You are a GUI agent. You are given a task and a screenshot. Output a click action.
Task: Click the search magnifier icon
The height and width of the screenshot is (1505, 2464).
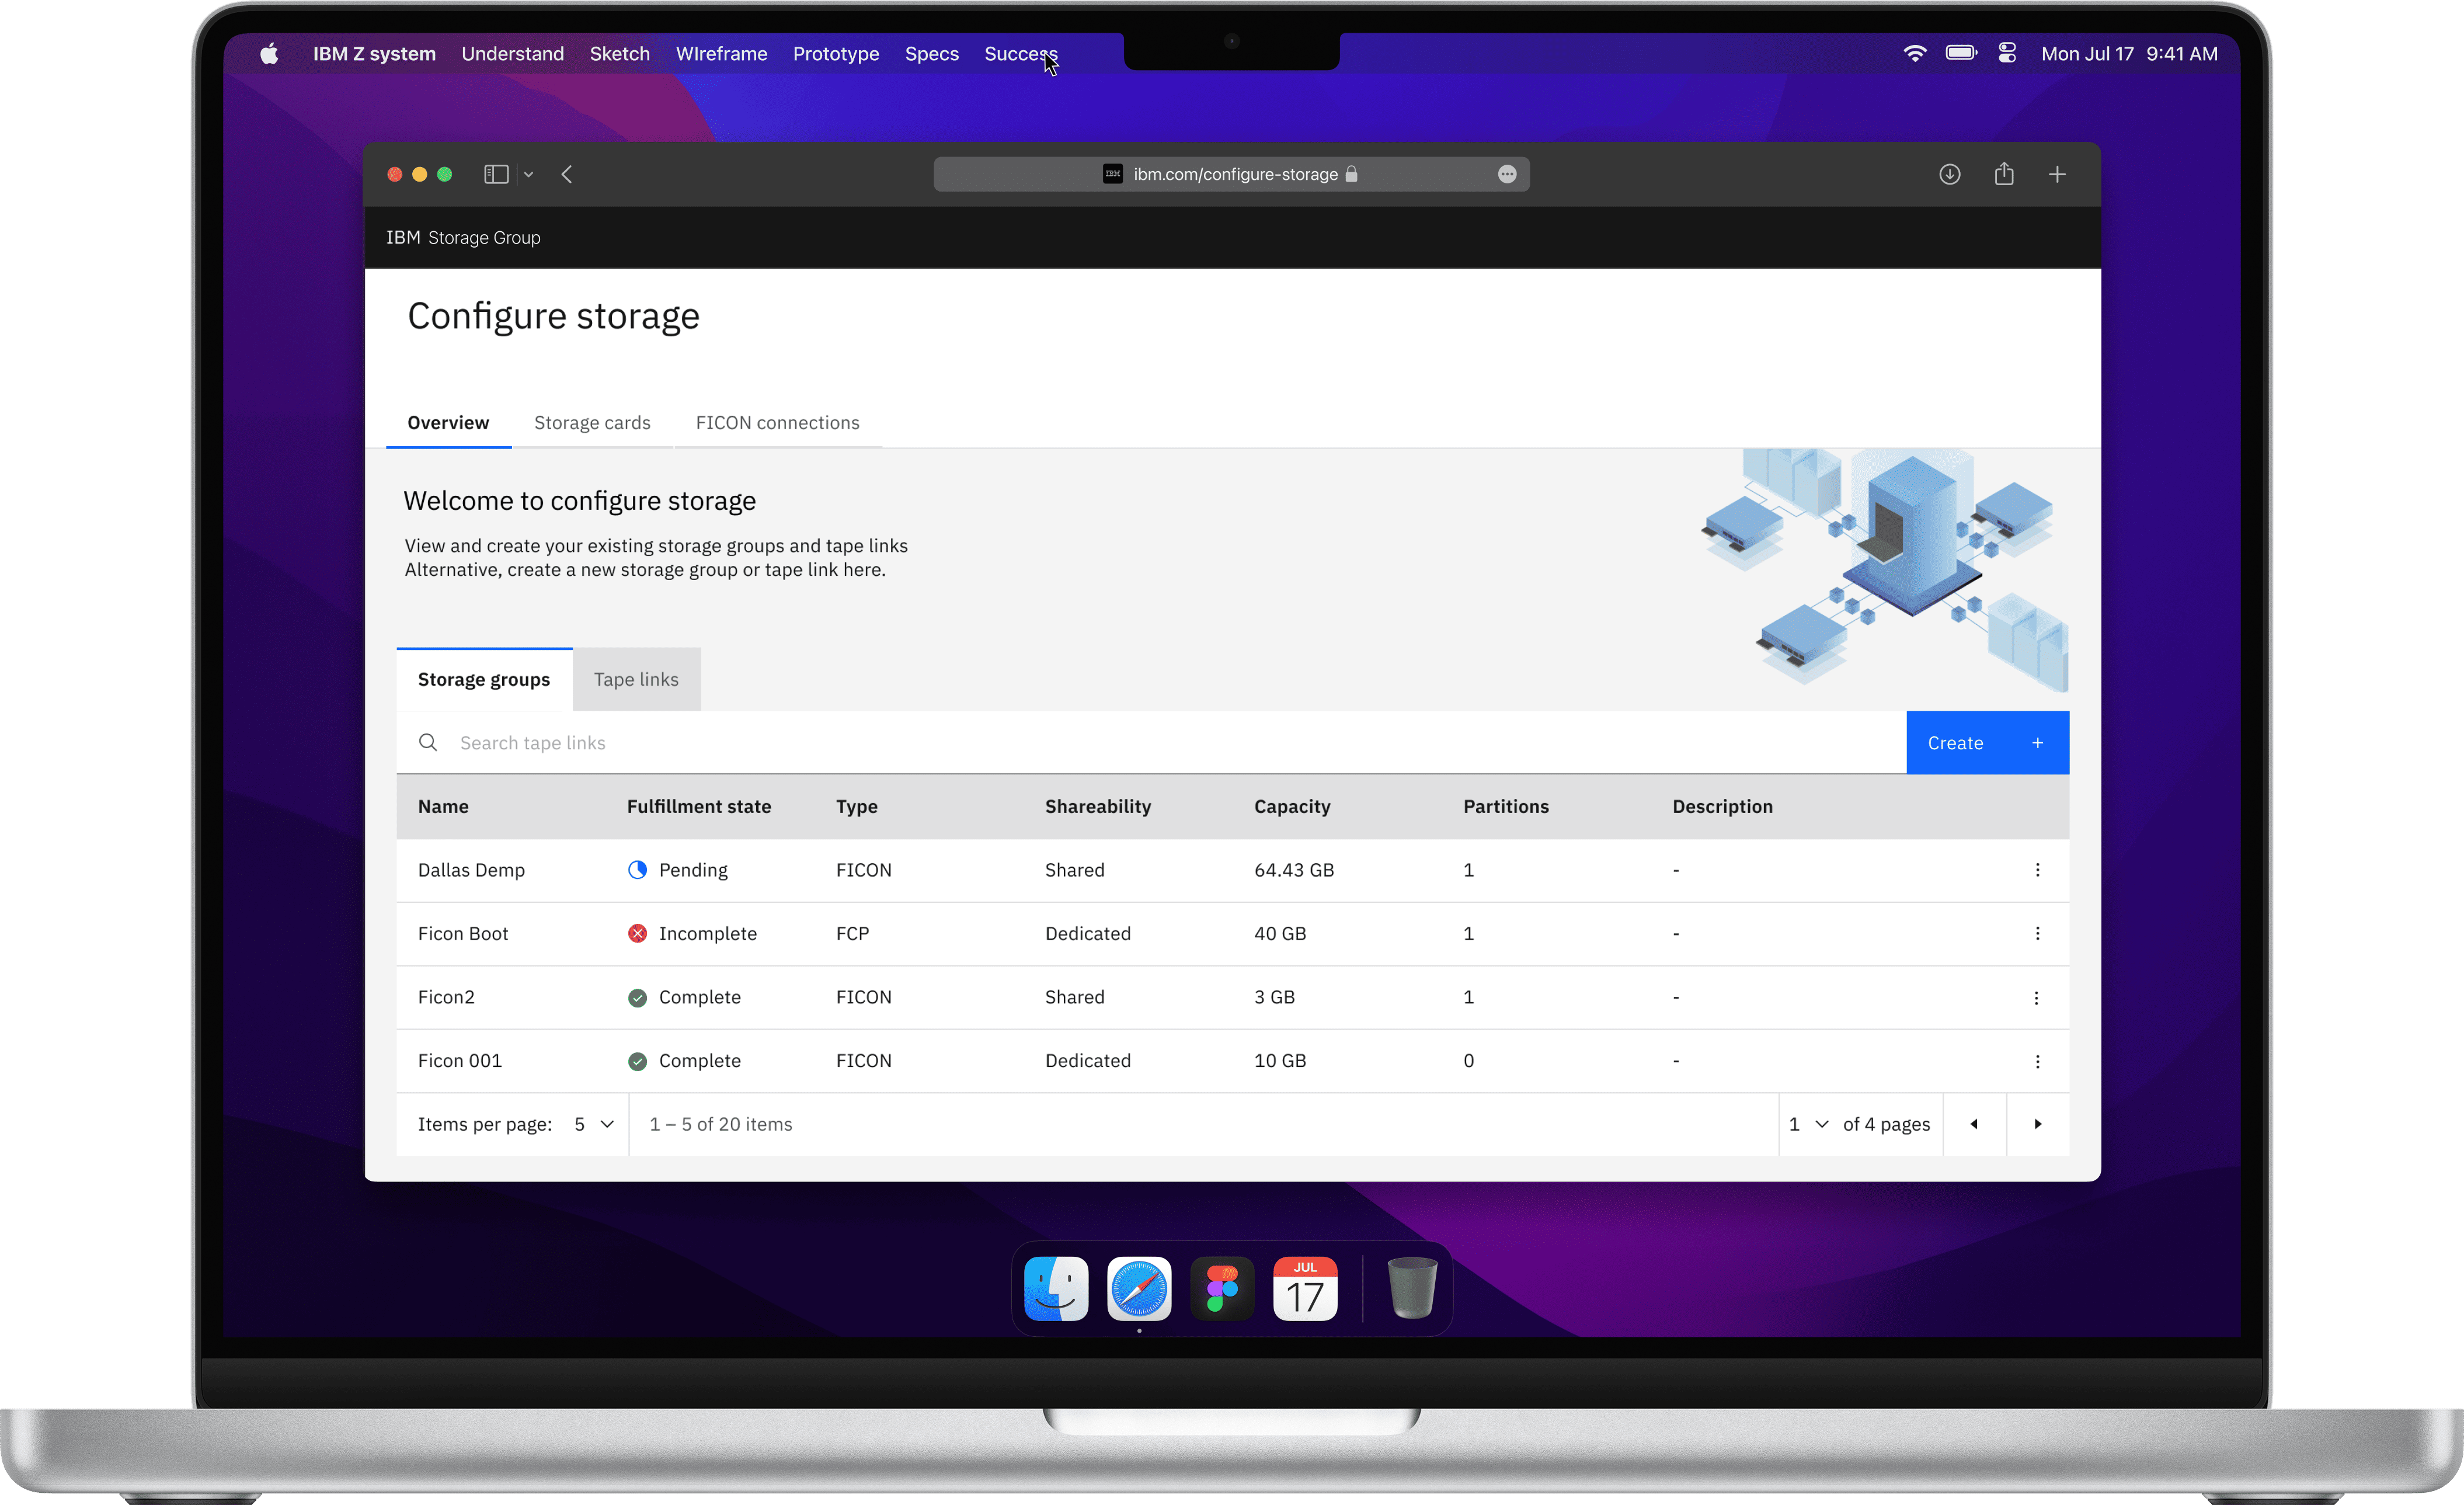[428, 742]
